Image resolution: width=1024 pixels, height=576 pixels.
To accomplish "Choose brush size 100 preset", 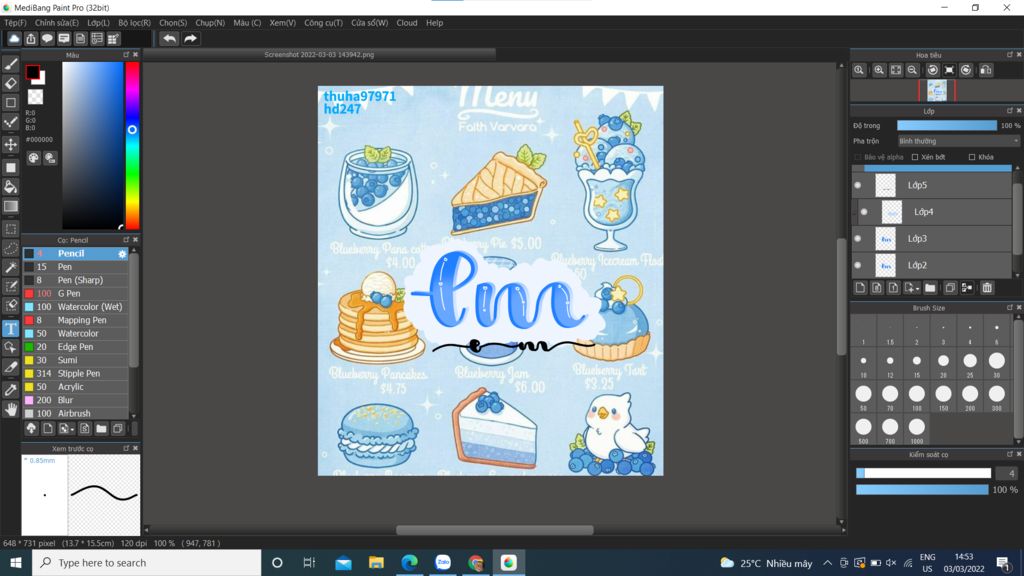I will tap(916, 394).
